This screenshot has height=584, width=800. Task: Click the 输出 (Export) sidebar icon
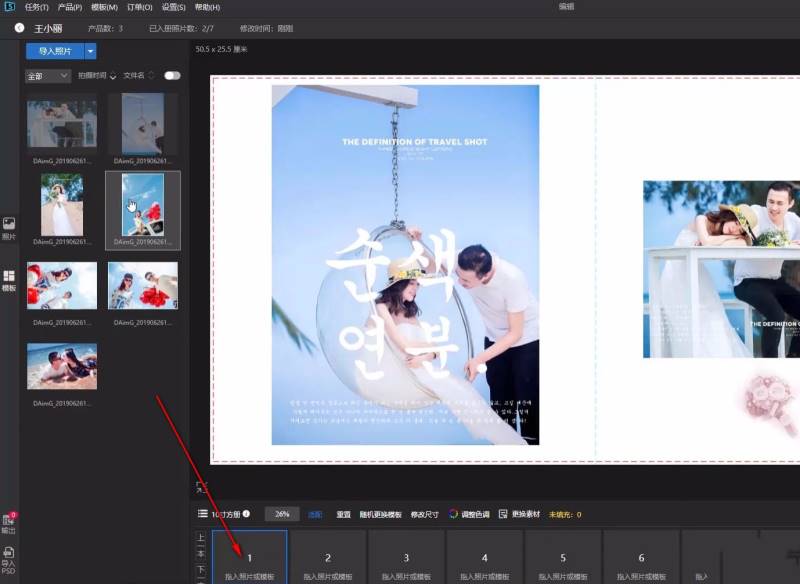(9, 522)
